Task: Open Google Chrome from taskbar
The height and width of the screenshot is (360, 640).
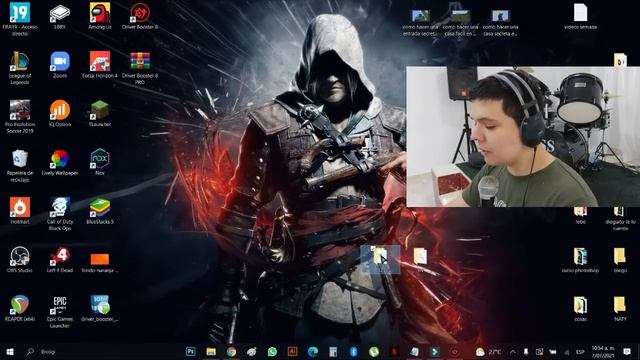Action: point(231,351)
